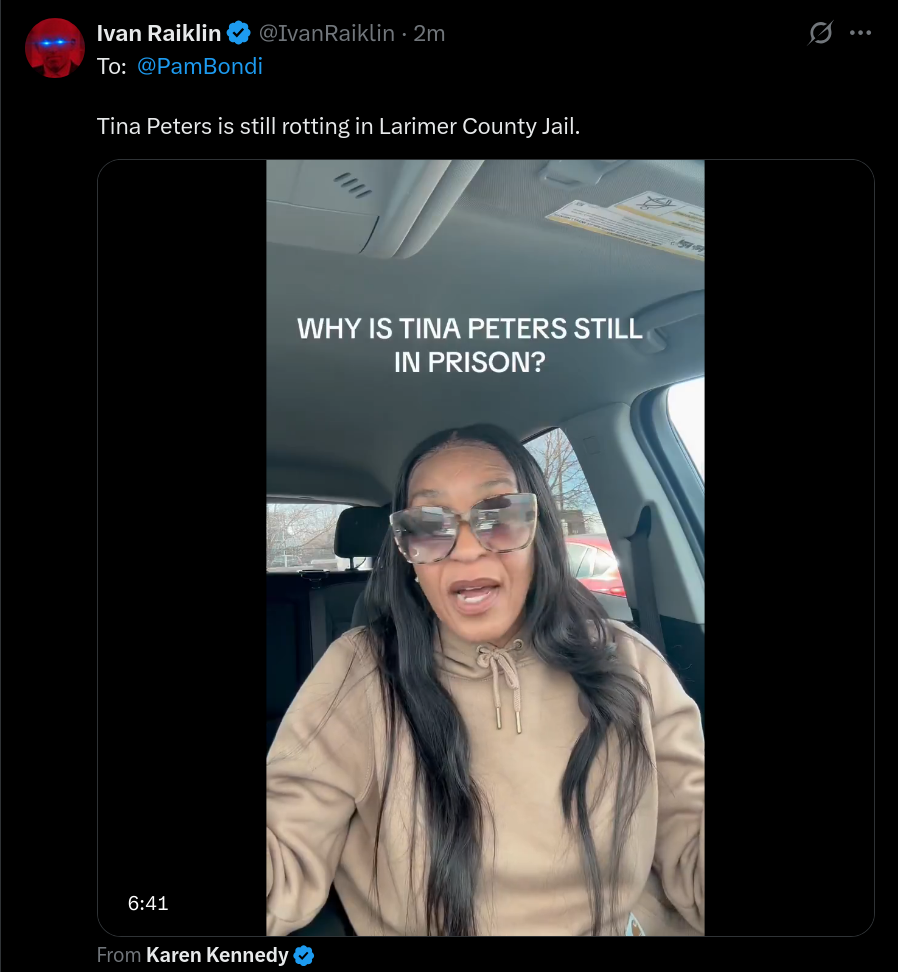Click the tweet text about Larimer County Jail
Screen dimensions: 898x972
pos(338,126)
